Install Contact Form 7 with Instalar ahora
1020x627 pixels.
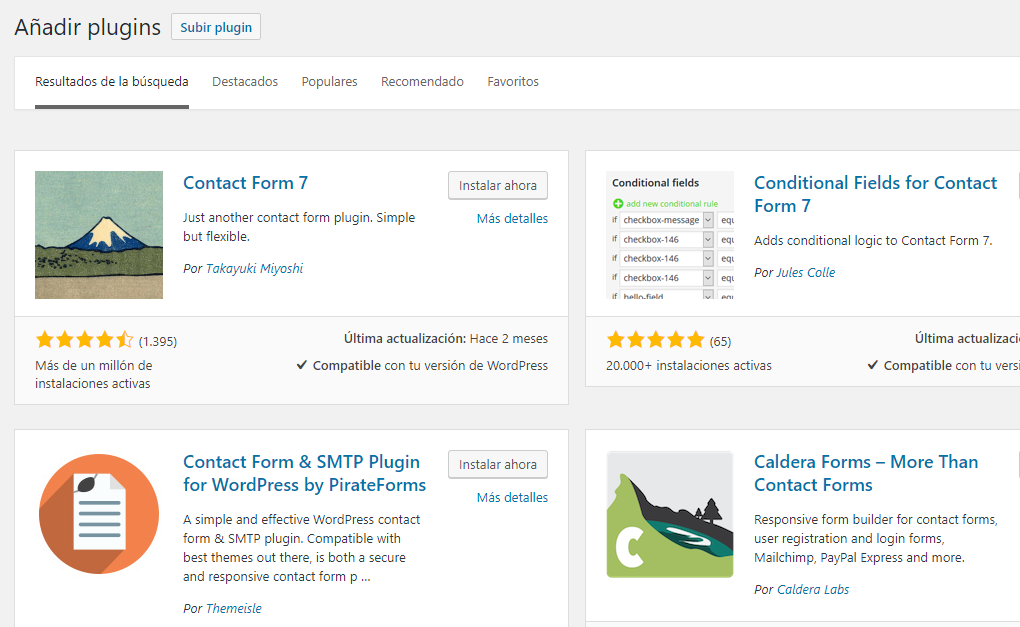click(498, 185)
